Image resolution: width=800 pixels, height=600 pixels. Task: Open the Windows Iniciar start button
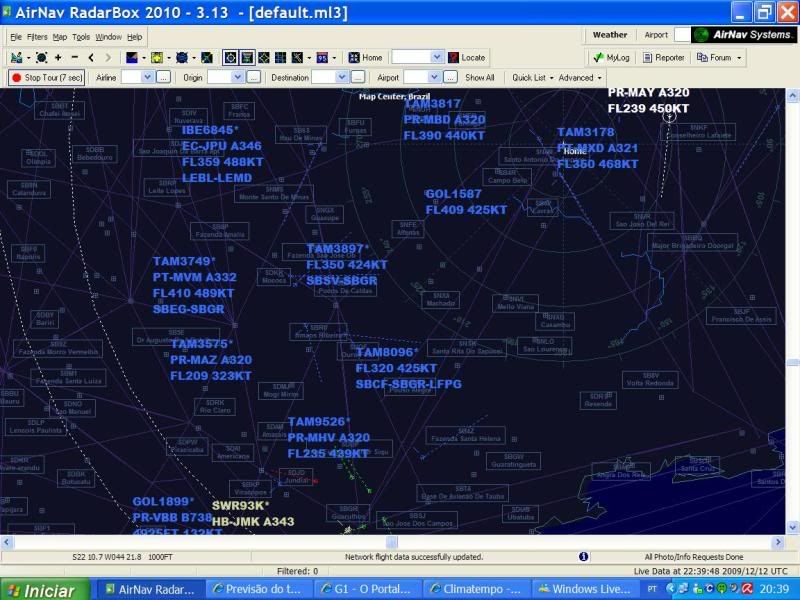(x=45, y=590)
